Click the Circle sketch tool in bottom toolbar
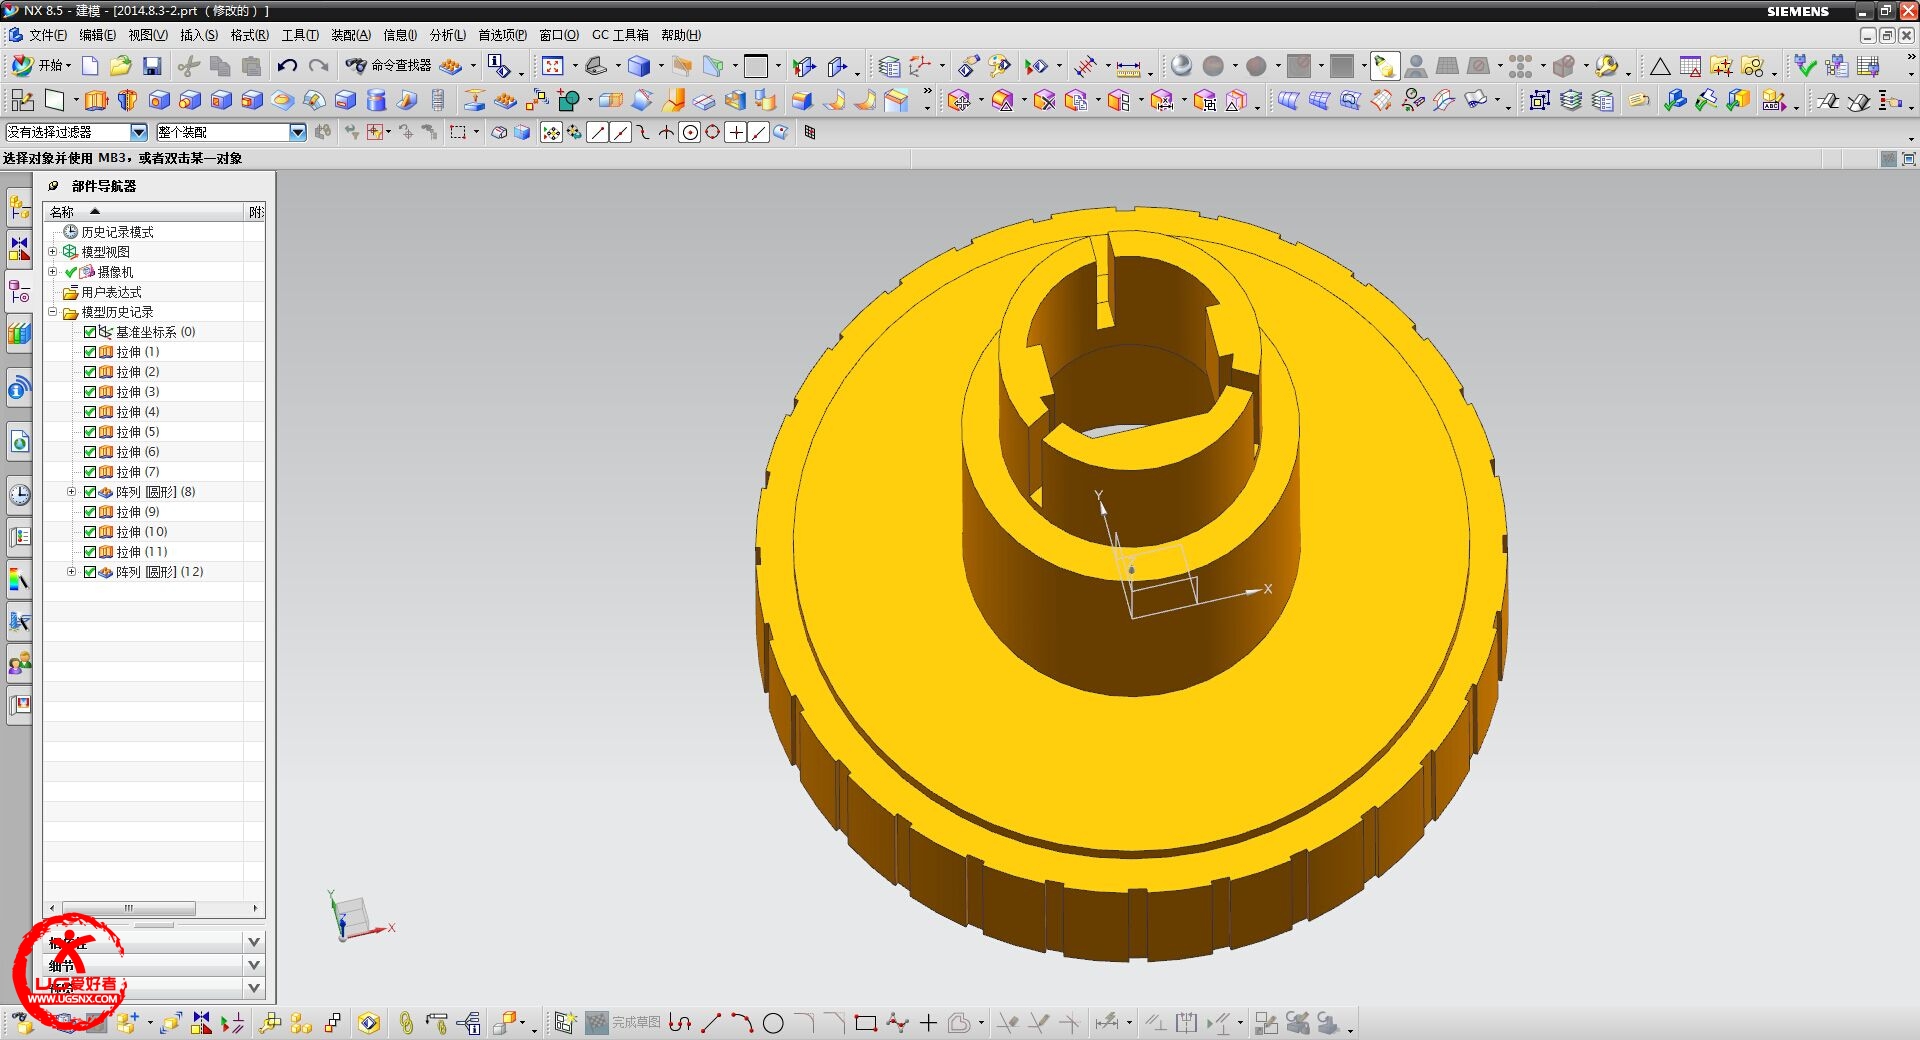This screenshot has width=1920, height=1040. pyautogui.click(x=773, y=1023)
